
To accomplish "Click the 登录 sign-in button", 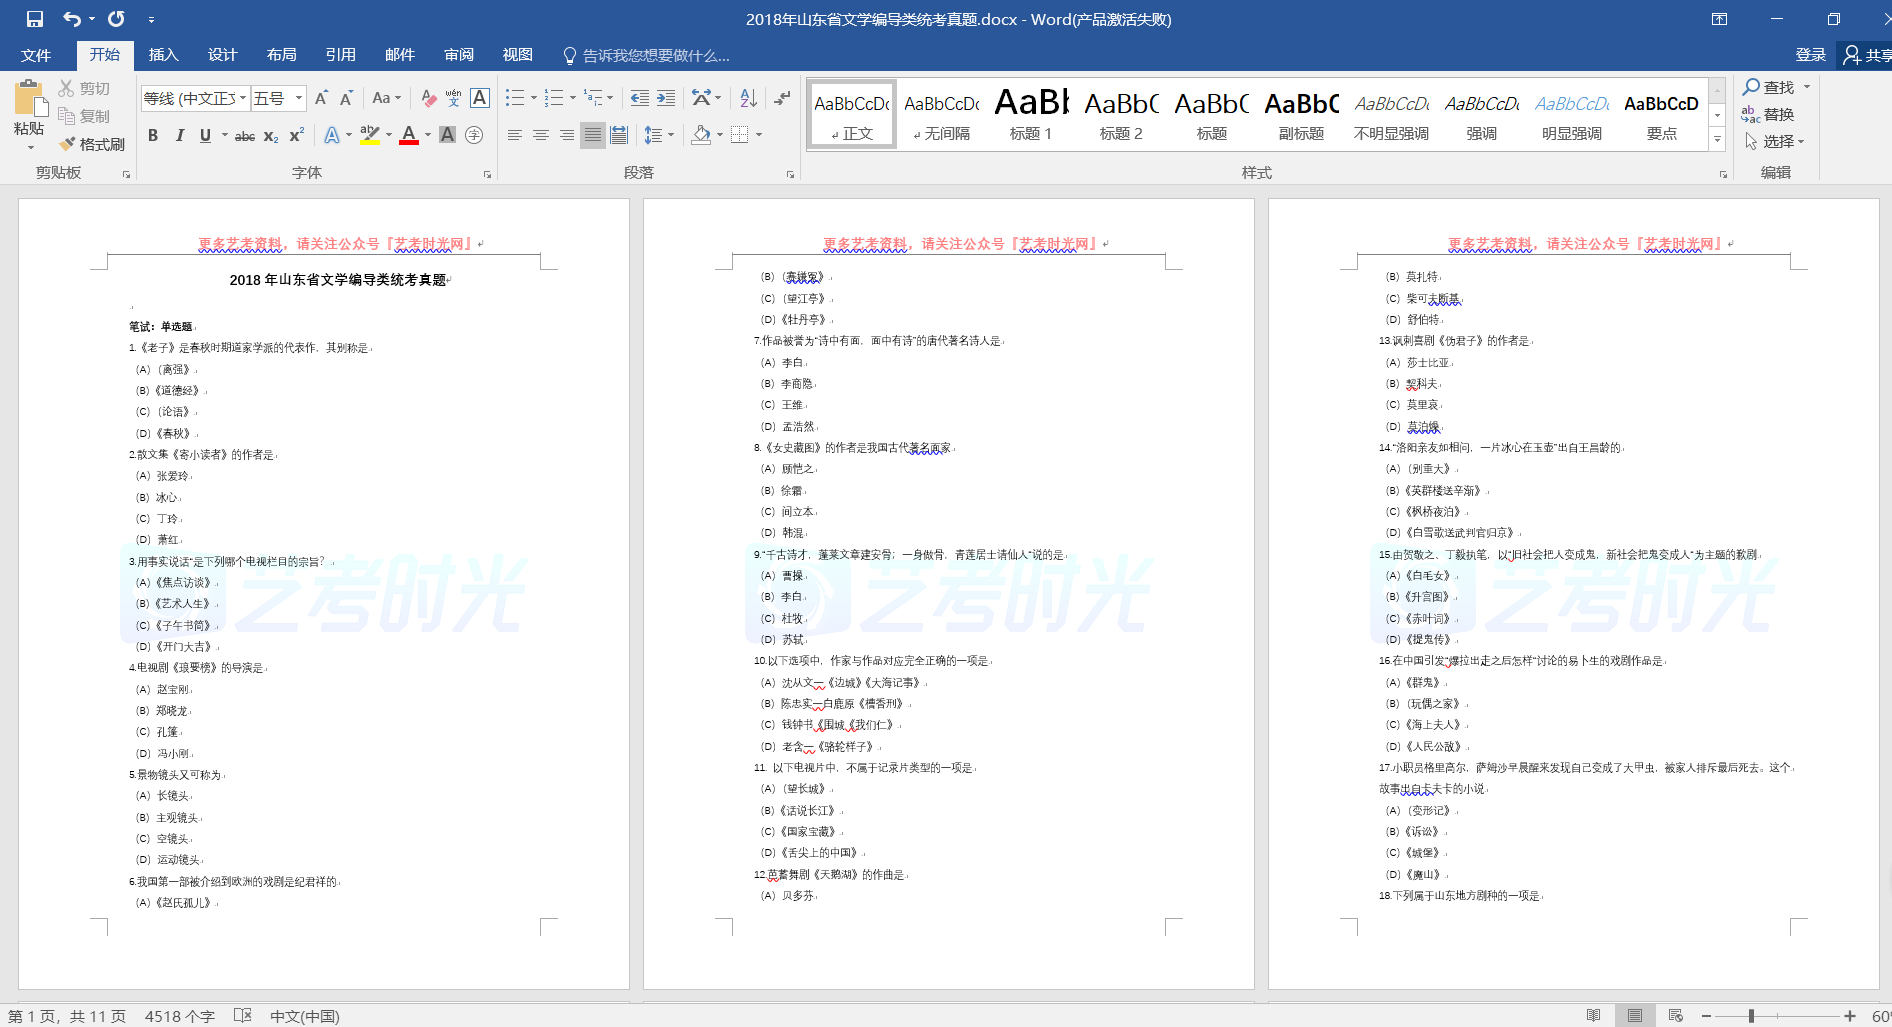I will [1810, 55].
